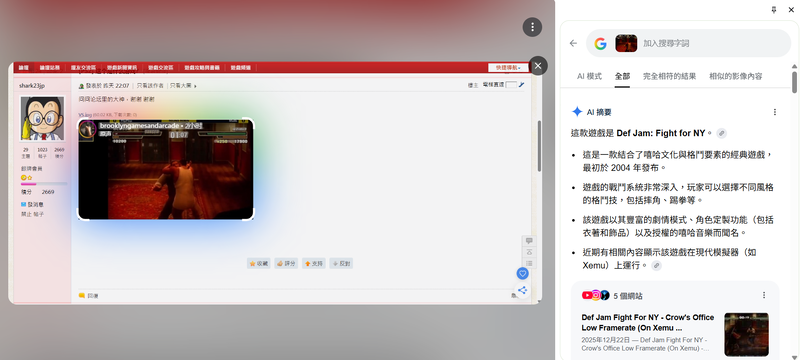Open the first 論壇 tab in the red nav

tap(23, 67)
